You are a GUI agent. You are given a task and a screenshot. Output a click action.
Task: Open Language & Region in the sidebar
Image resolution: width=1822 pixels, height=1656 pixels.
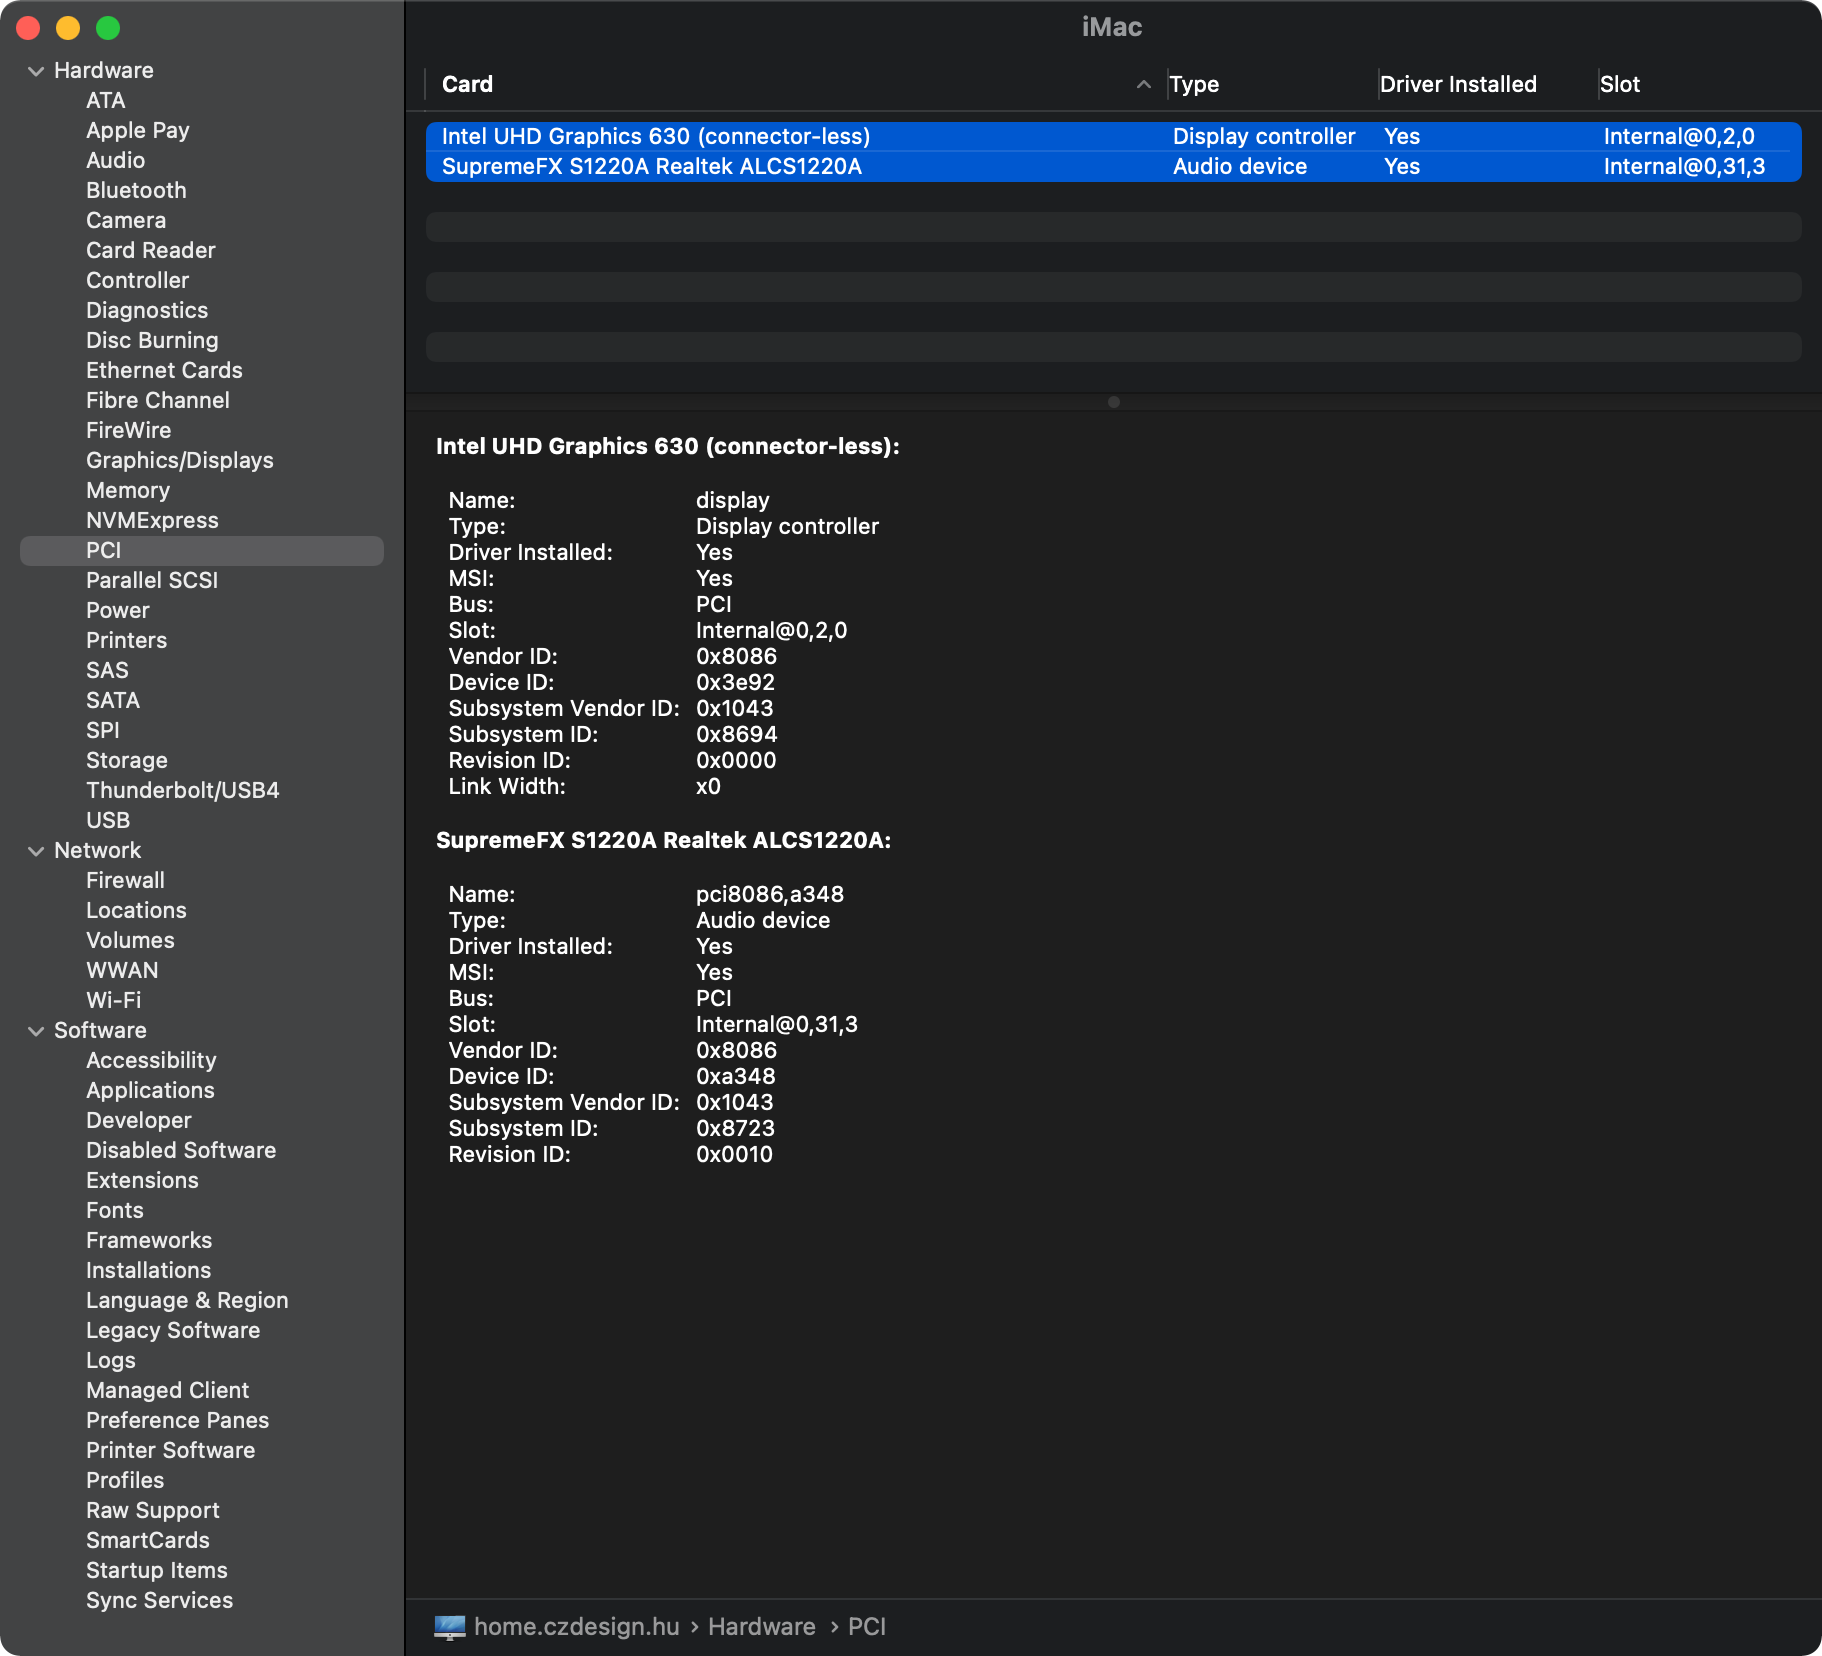coord(187,1301)
